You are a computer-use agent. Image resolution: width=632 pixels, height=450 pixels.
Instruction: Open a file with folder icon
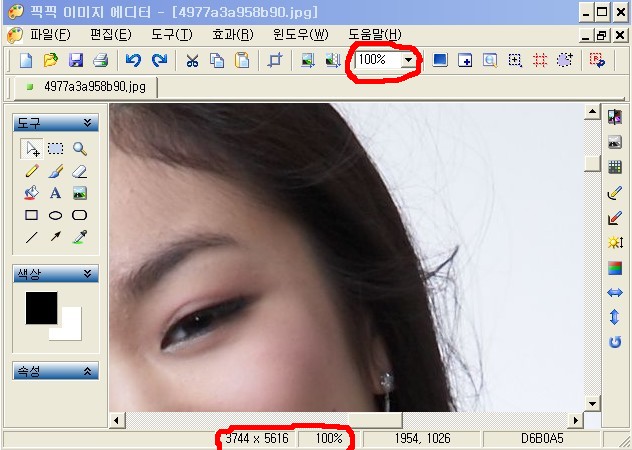[x=51, y=61]
